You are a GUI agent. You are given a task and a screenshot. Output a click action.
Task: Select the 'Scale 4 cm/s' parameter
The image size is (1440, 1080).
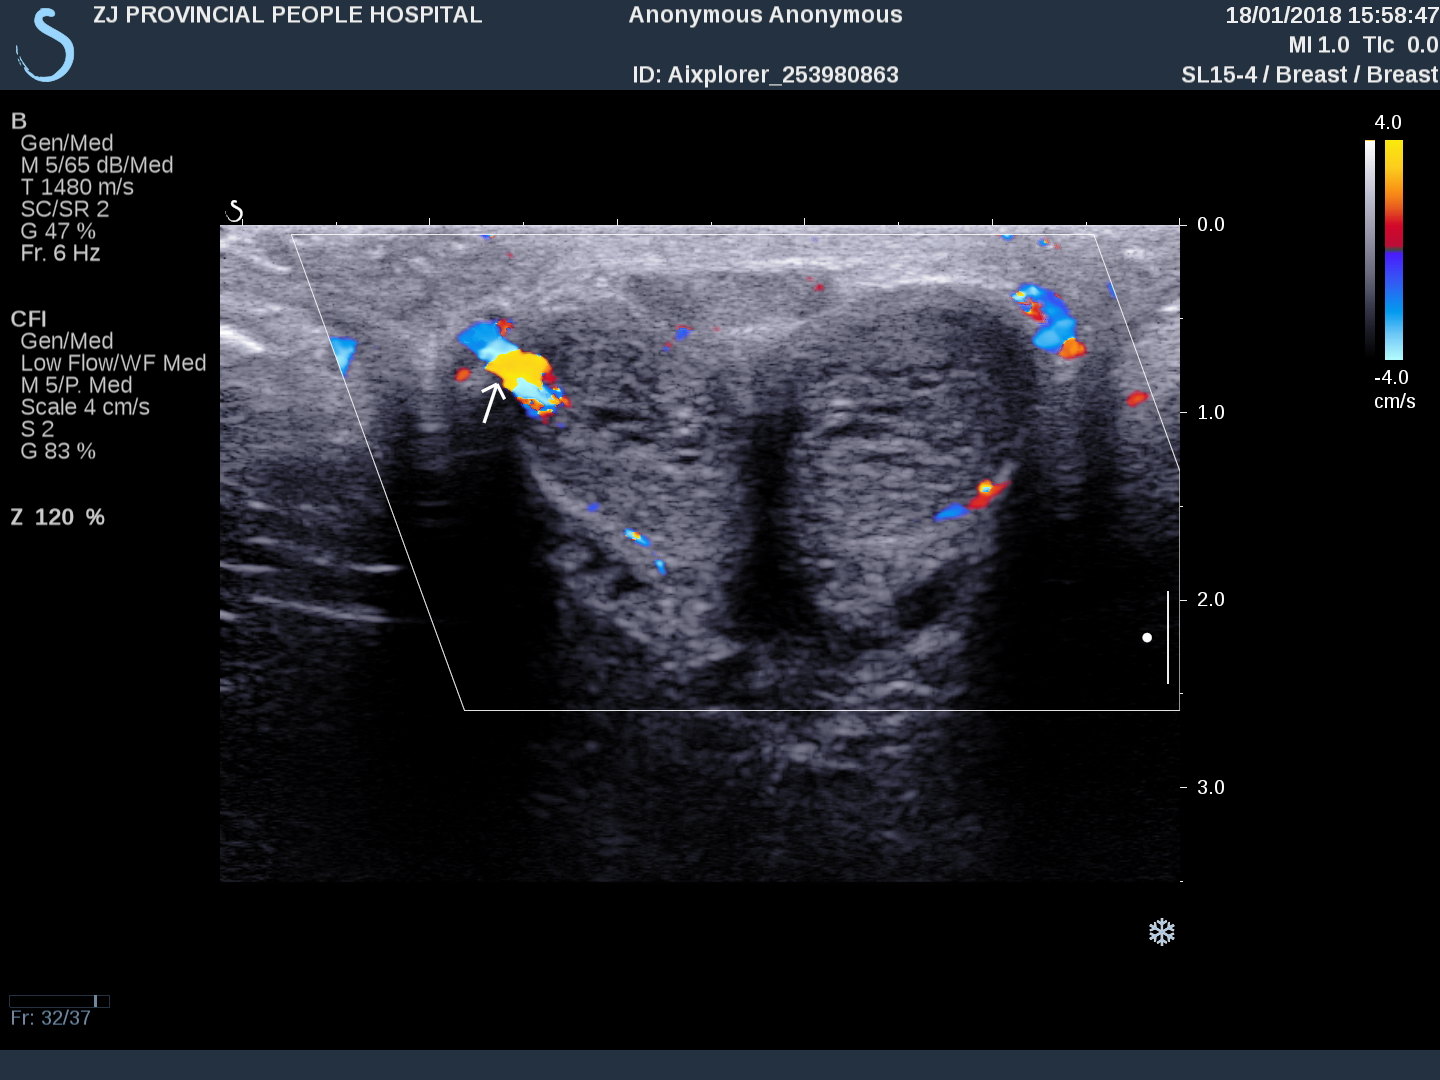85,407
